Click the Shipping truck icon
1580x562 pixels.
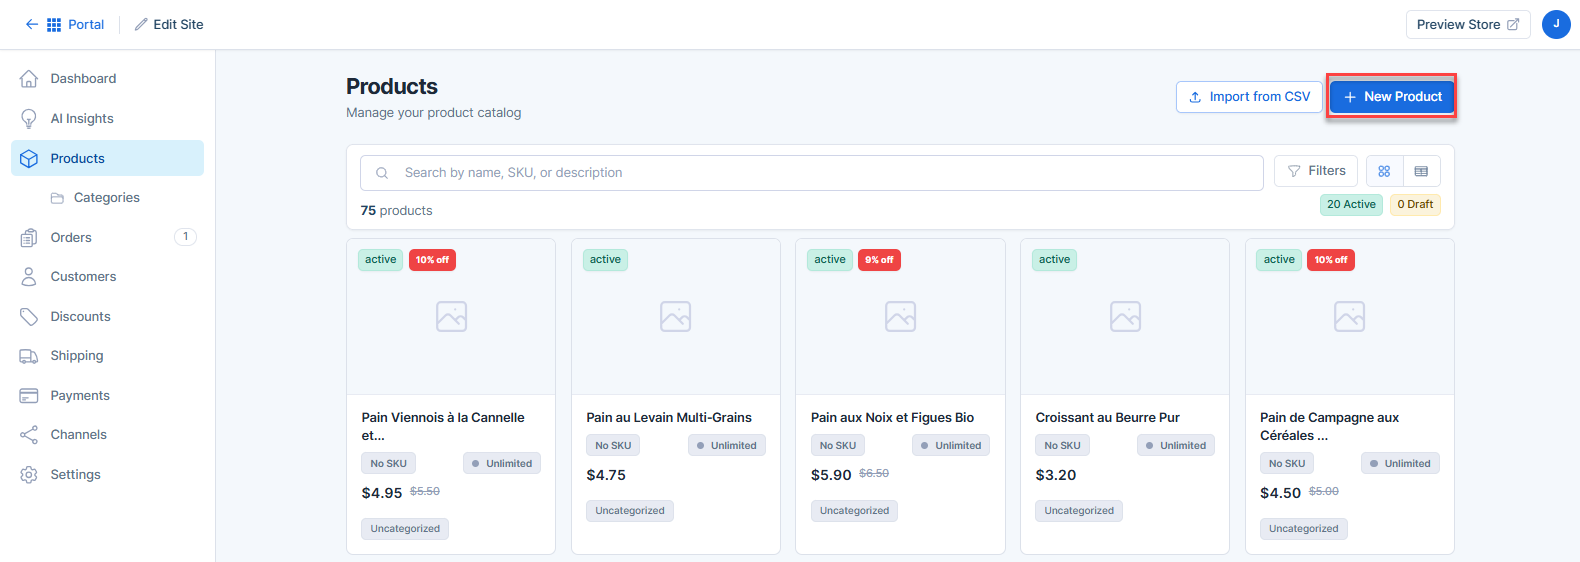coord(29,356)
